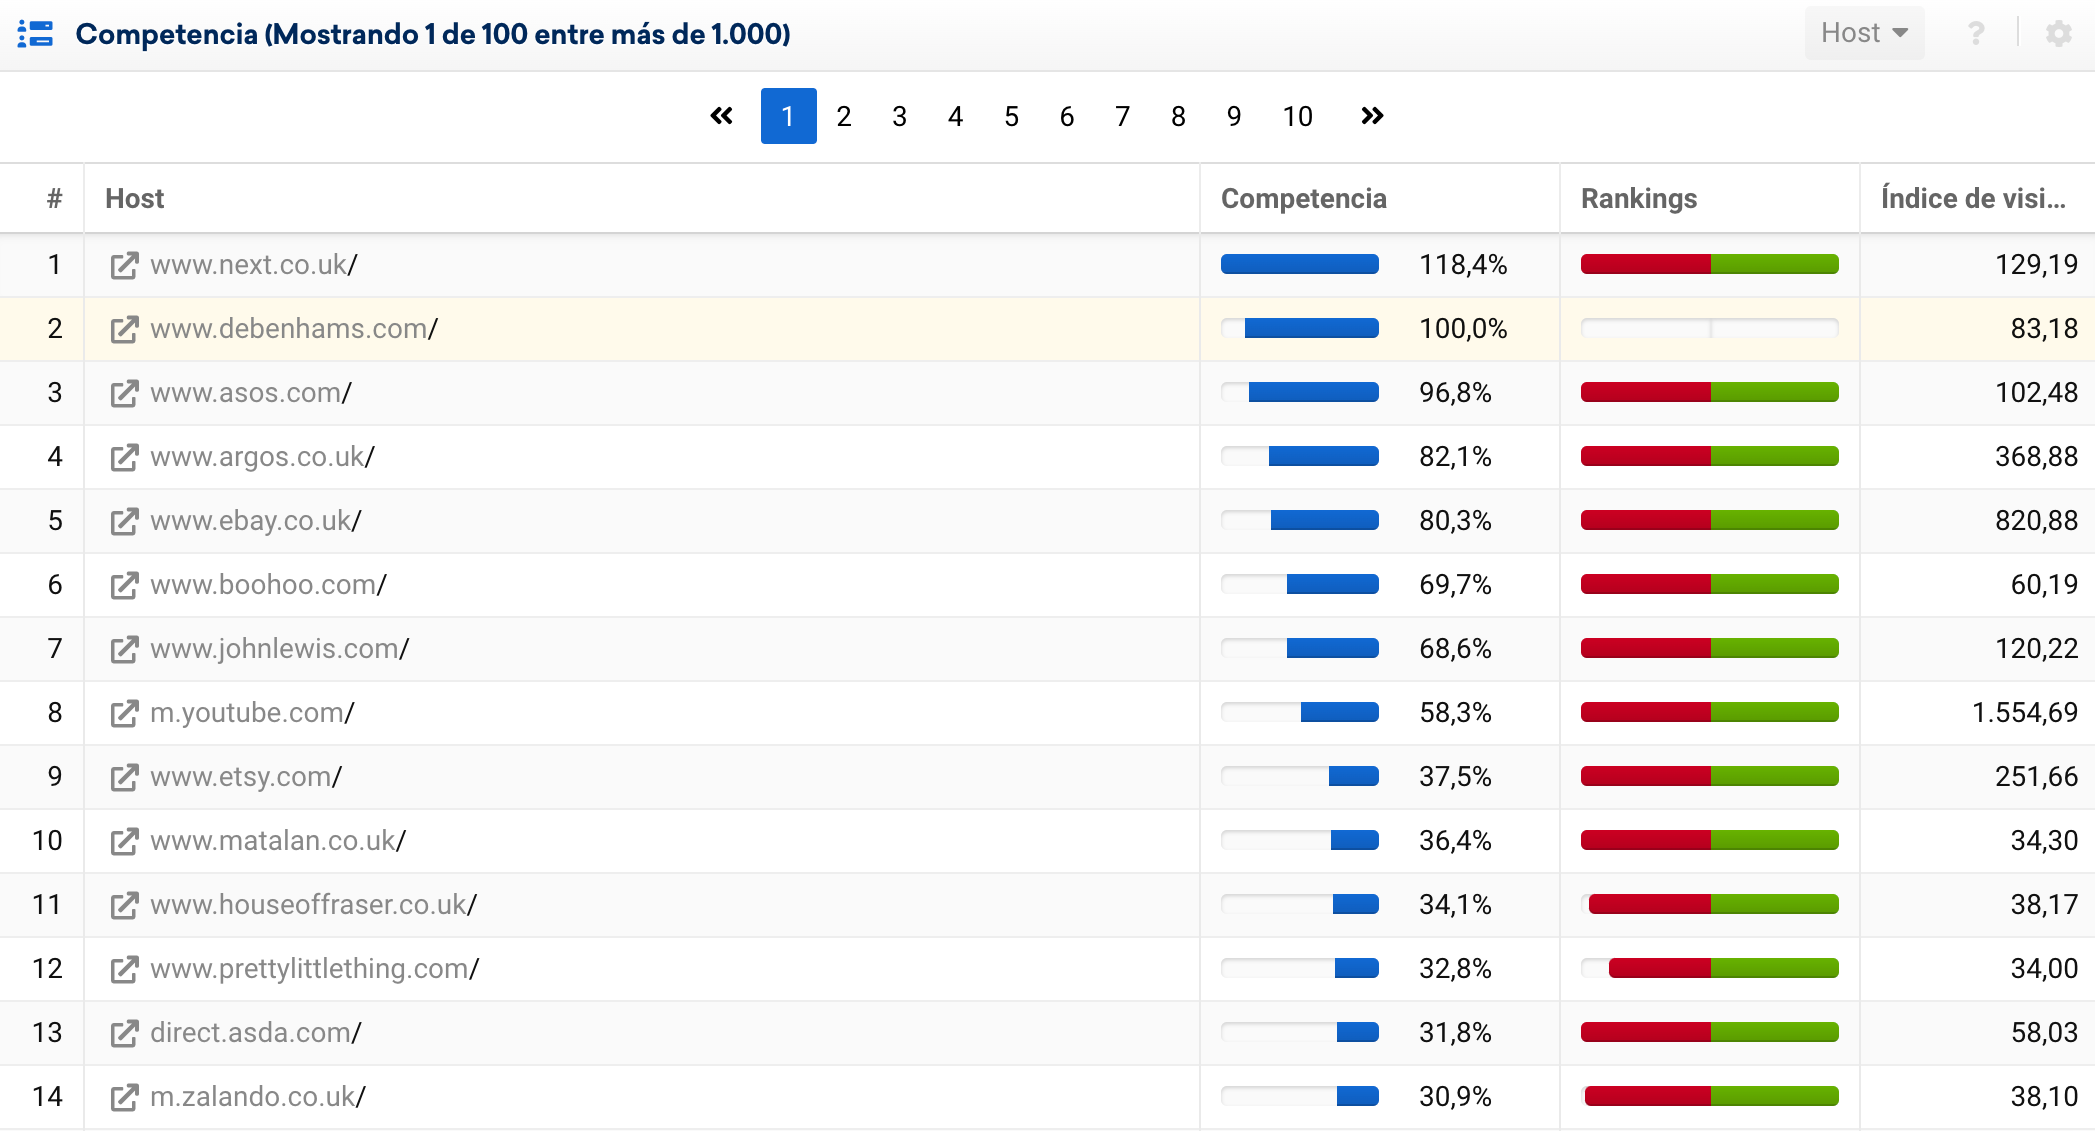Select page 2 in pagination
Viewport: 2095px width, 1131px height.
pos(844,117)
